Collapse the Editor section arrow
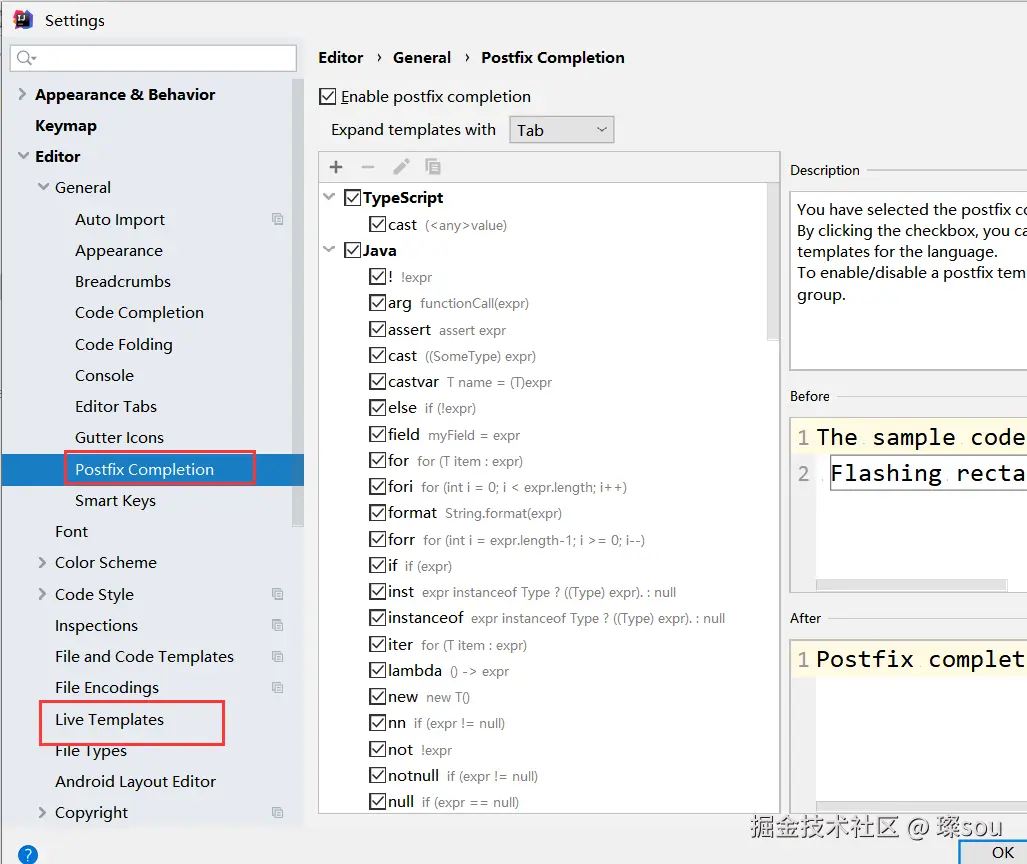Screen dimensions: 1027x864 coord(23,156)
